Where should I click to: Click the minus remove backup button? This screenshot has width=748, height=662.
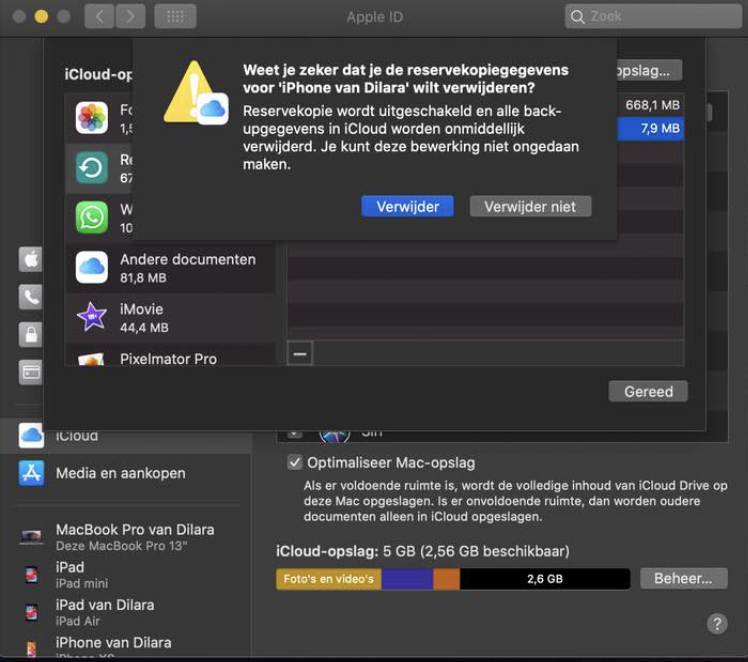(300, 353)
